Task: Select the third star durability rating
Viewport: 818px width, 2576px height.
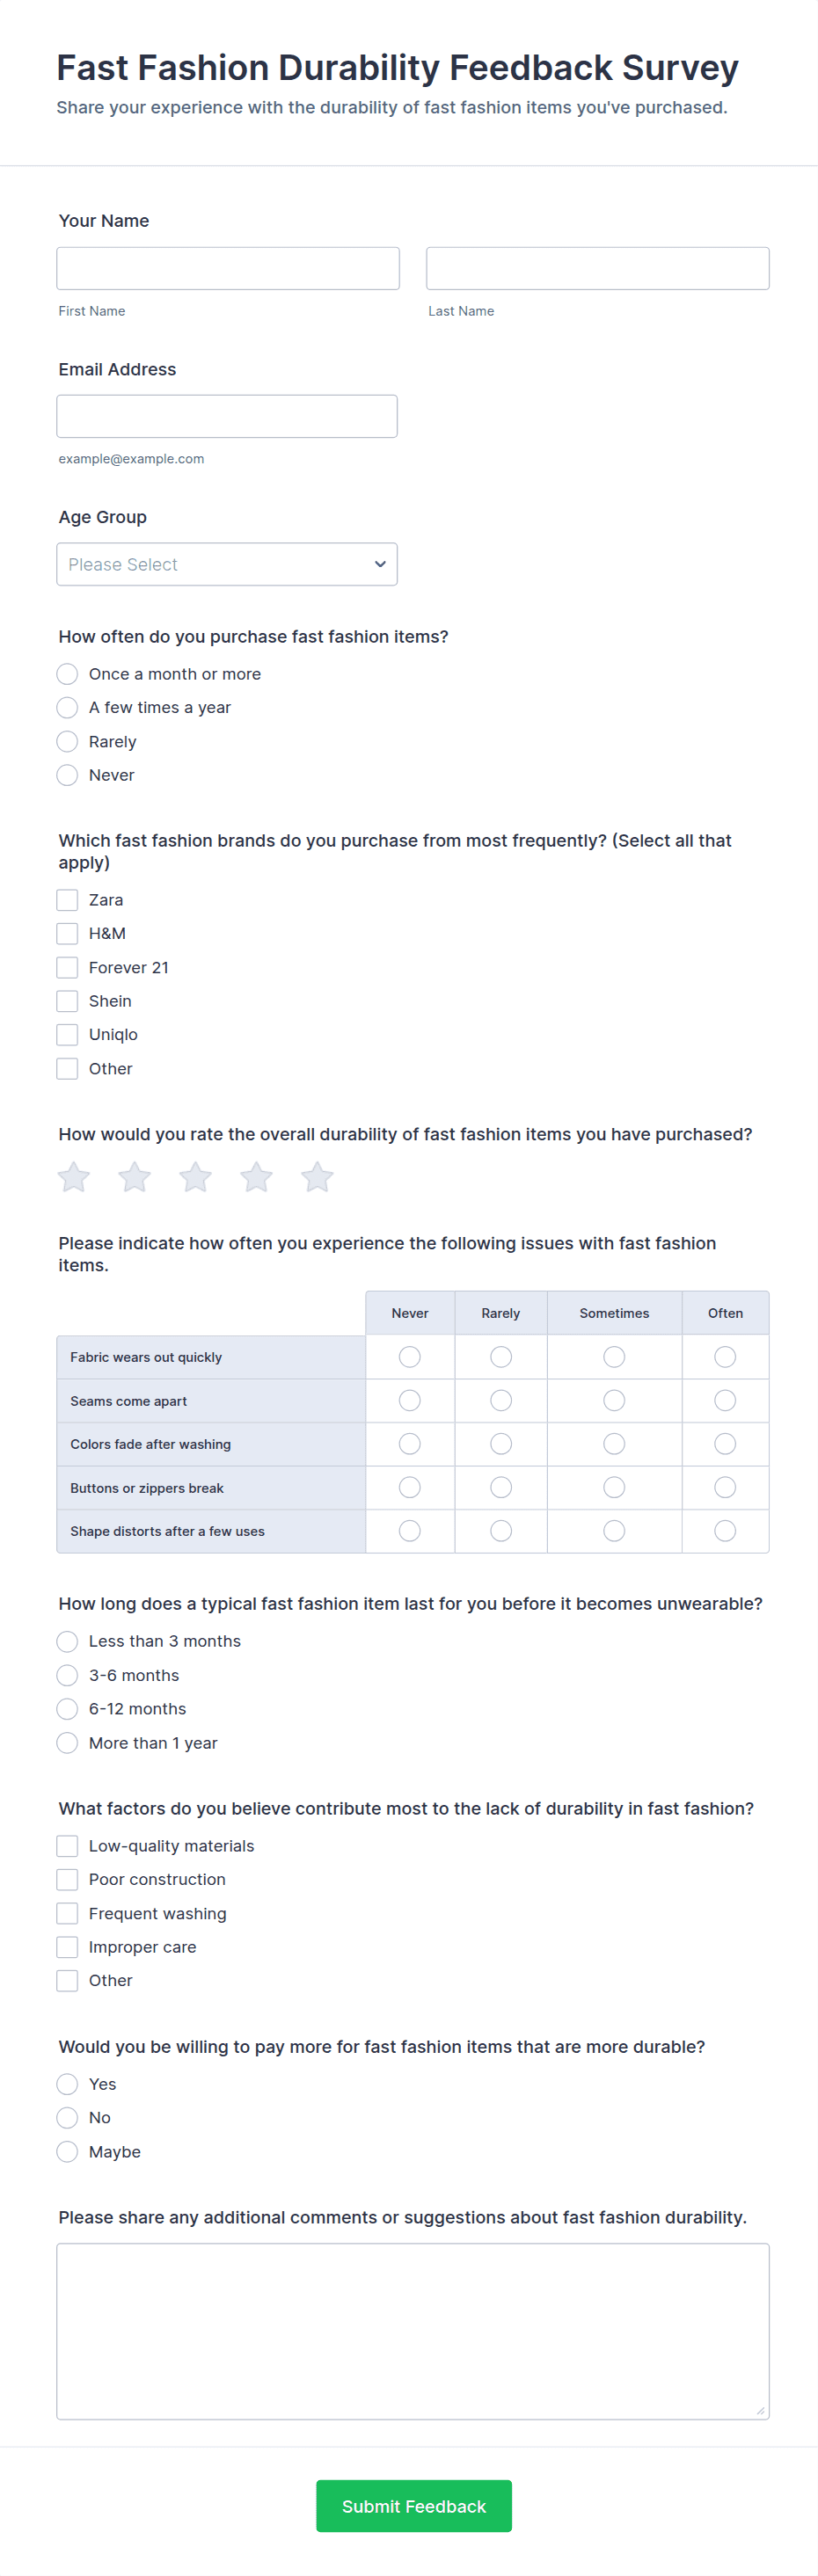Action: click(x=195, y=1177)
